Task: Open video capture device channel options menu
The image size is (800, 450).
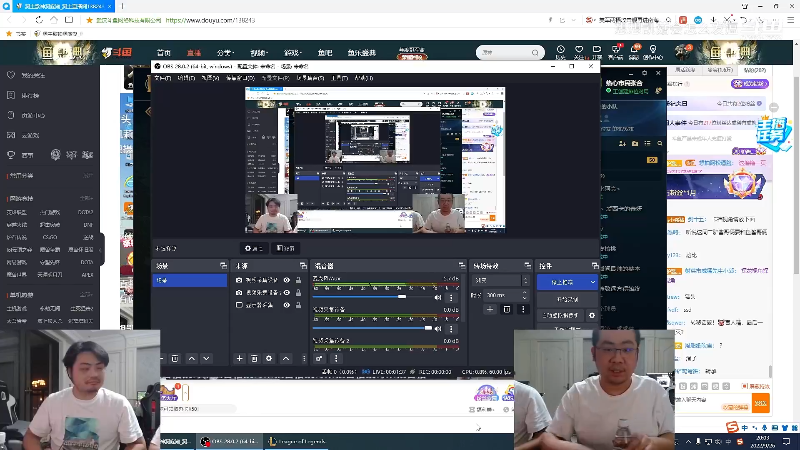Action: pyautogui.click(x=451, y=329)
